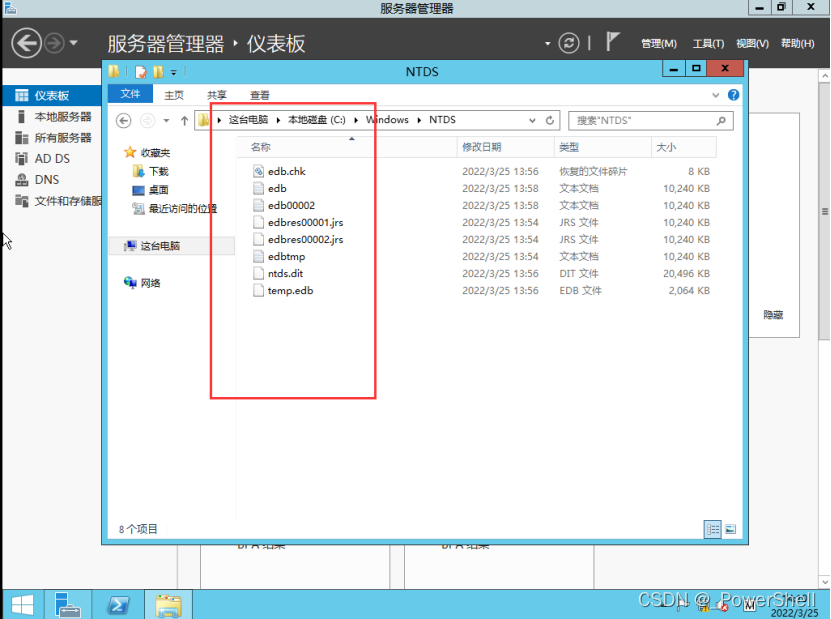Switch to the 查看 ribbon tab

tap(260, 95)
